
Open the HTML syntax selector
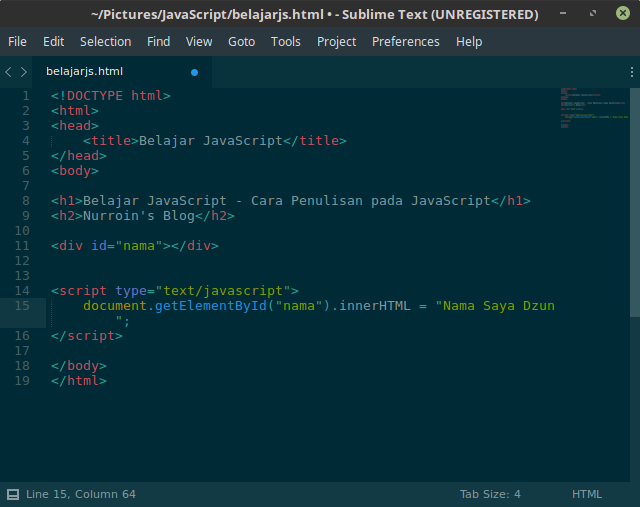(x=587, y=494)
